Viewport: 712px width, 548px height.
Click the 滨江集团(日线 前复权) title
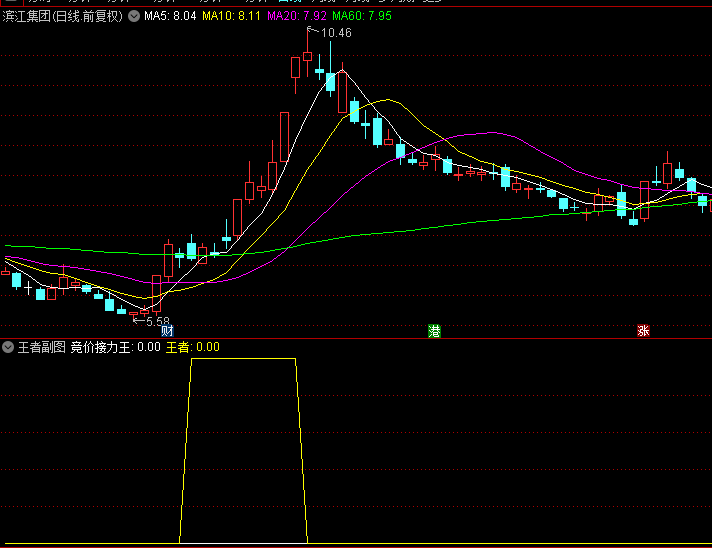tap(64, 17)
